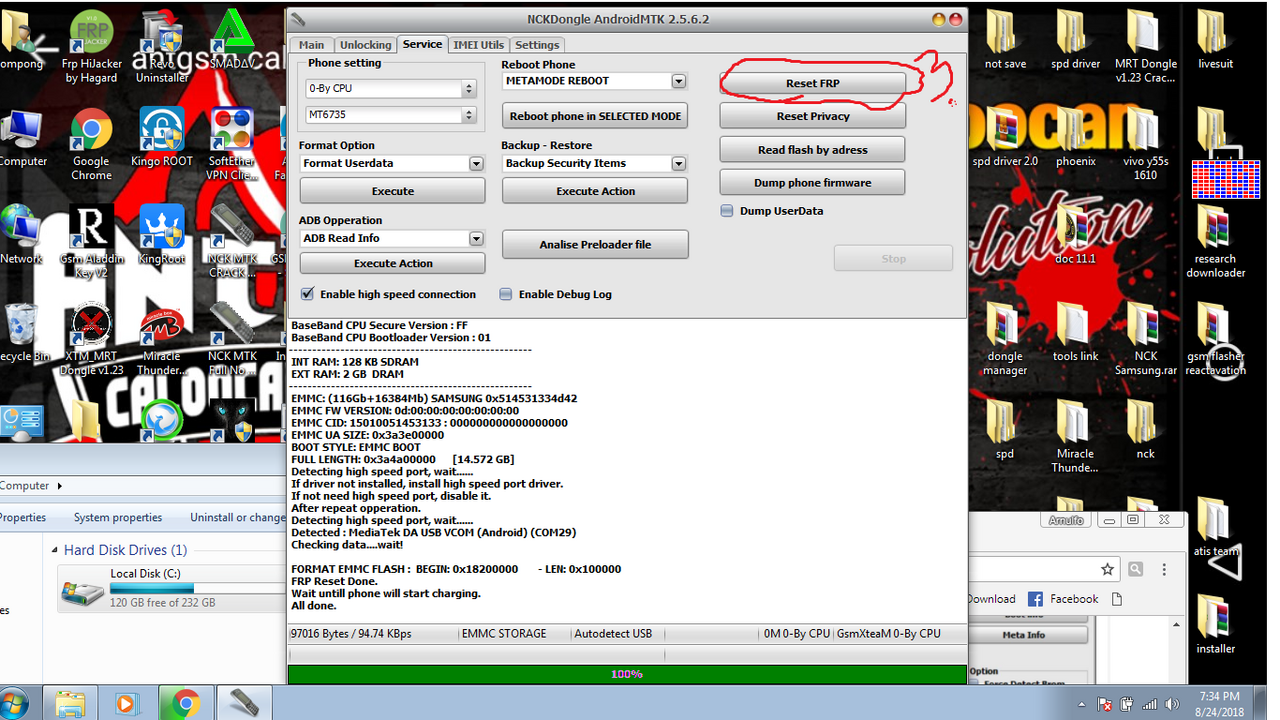Open the MT6735 model selector
1280x720 pixels.
(390, 115)
